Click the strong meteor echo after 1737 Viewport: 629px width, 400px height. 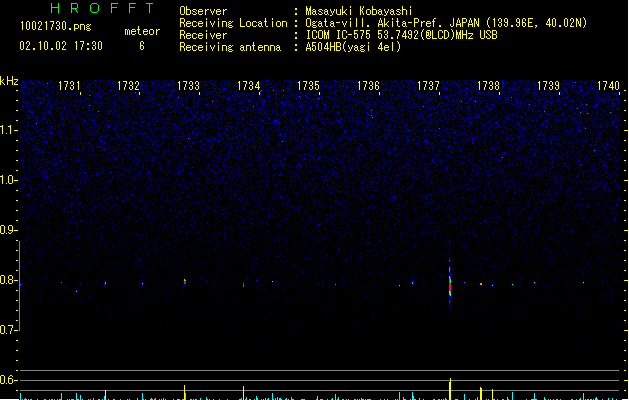click(450, 284)
